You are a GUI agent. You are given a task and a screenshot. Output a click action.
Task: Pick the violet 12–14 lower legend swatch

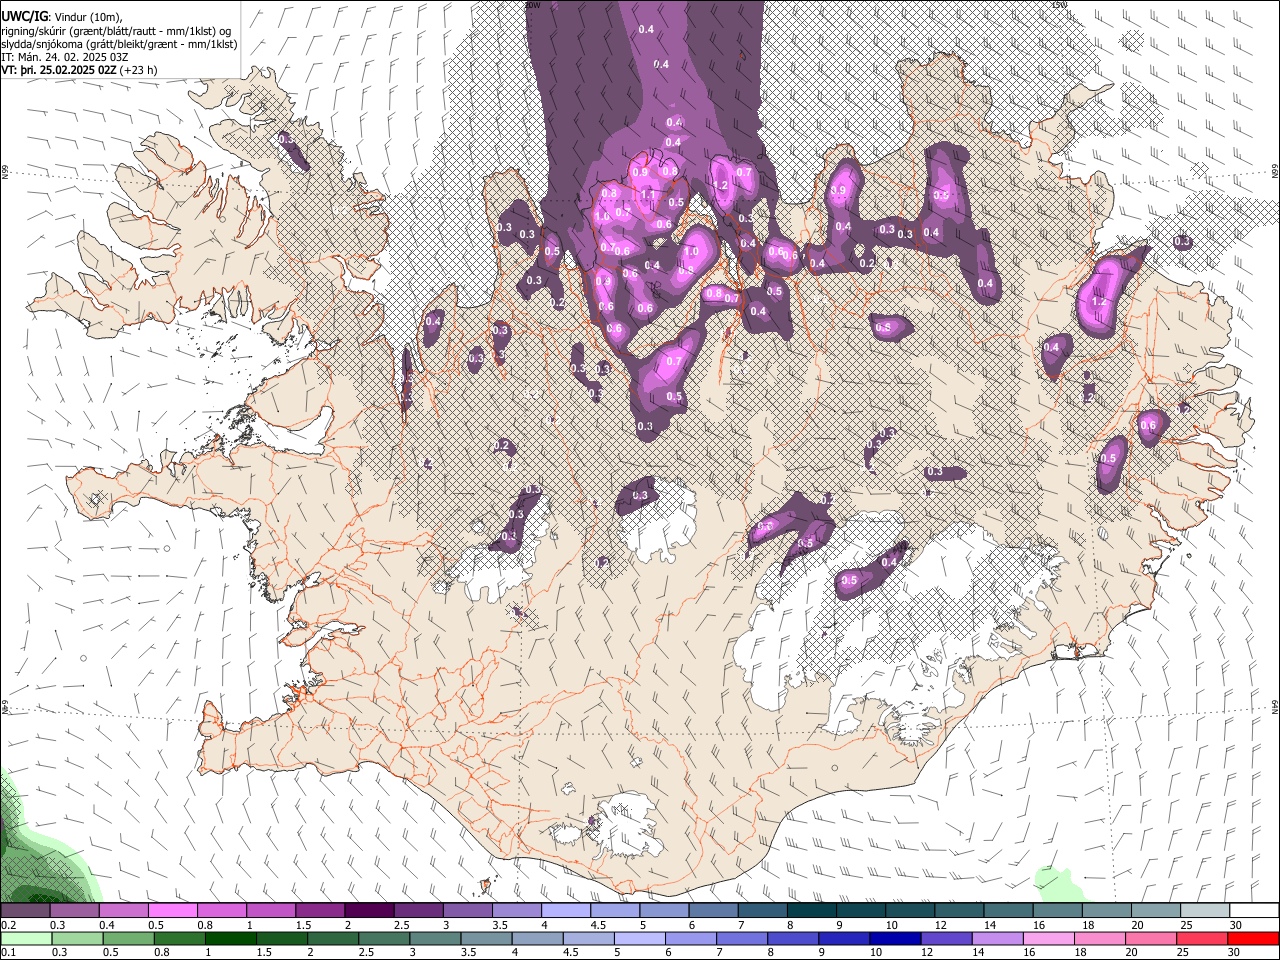[945, 939]
